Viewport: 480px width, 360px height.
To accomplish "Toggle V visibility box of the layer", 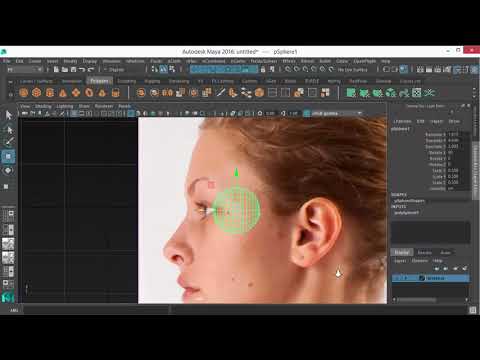I will [x=396, y=278].
